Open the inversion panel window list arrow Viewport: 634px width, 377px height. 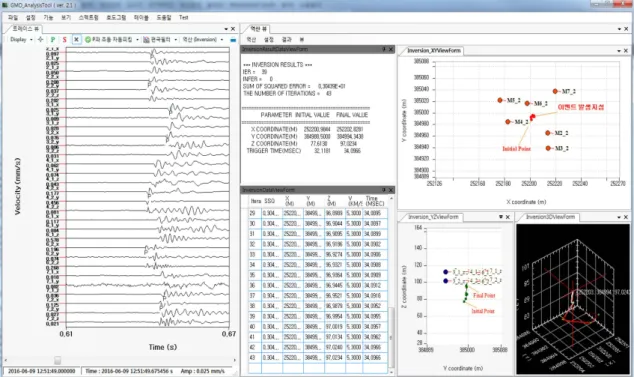click(x=619, y=29)
